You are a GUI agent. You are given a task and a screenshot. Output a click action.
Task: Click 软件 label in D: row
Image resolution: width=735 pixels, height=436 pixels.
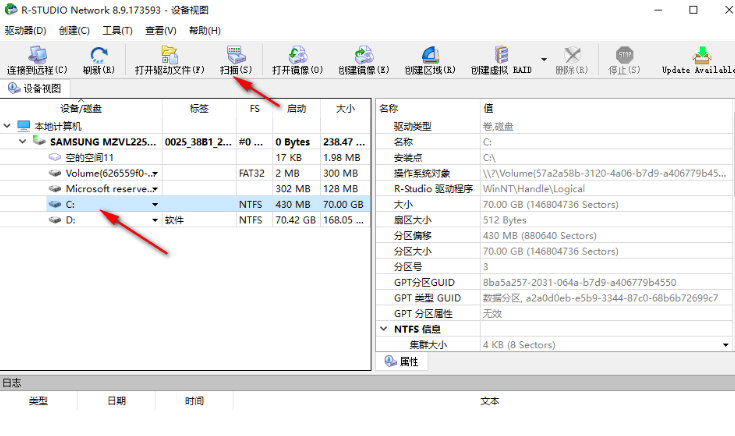tap(174, 220)
